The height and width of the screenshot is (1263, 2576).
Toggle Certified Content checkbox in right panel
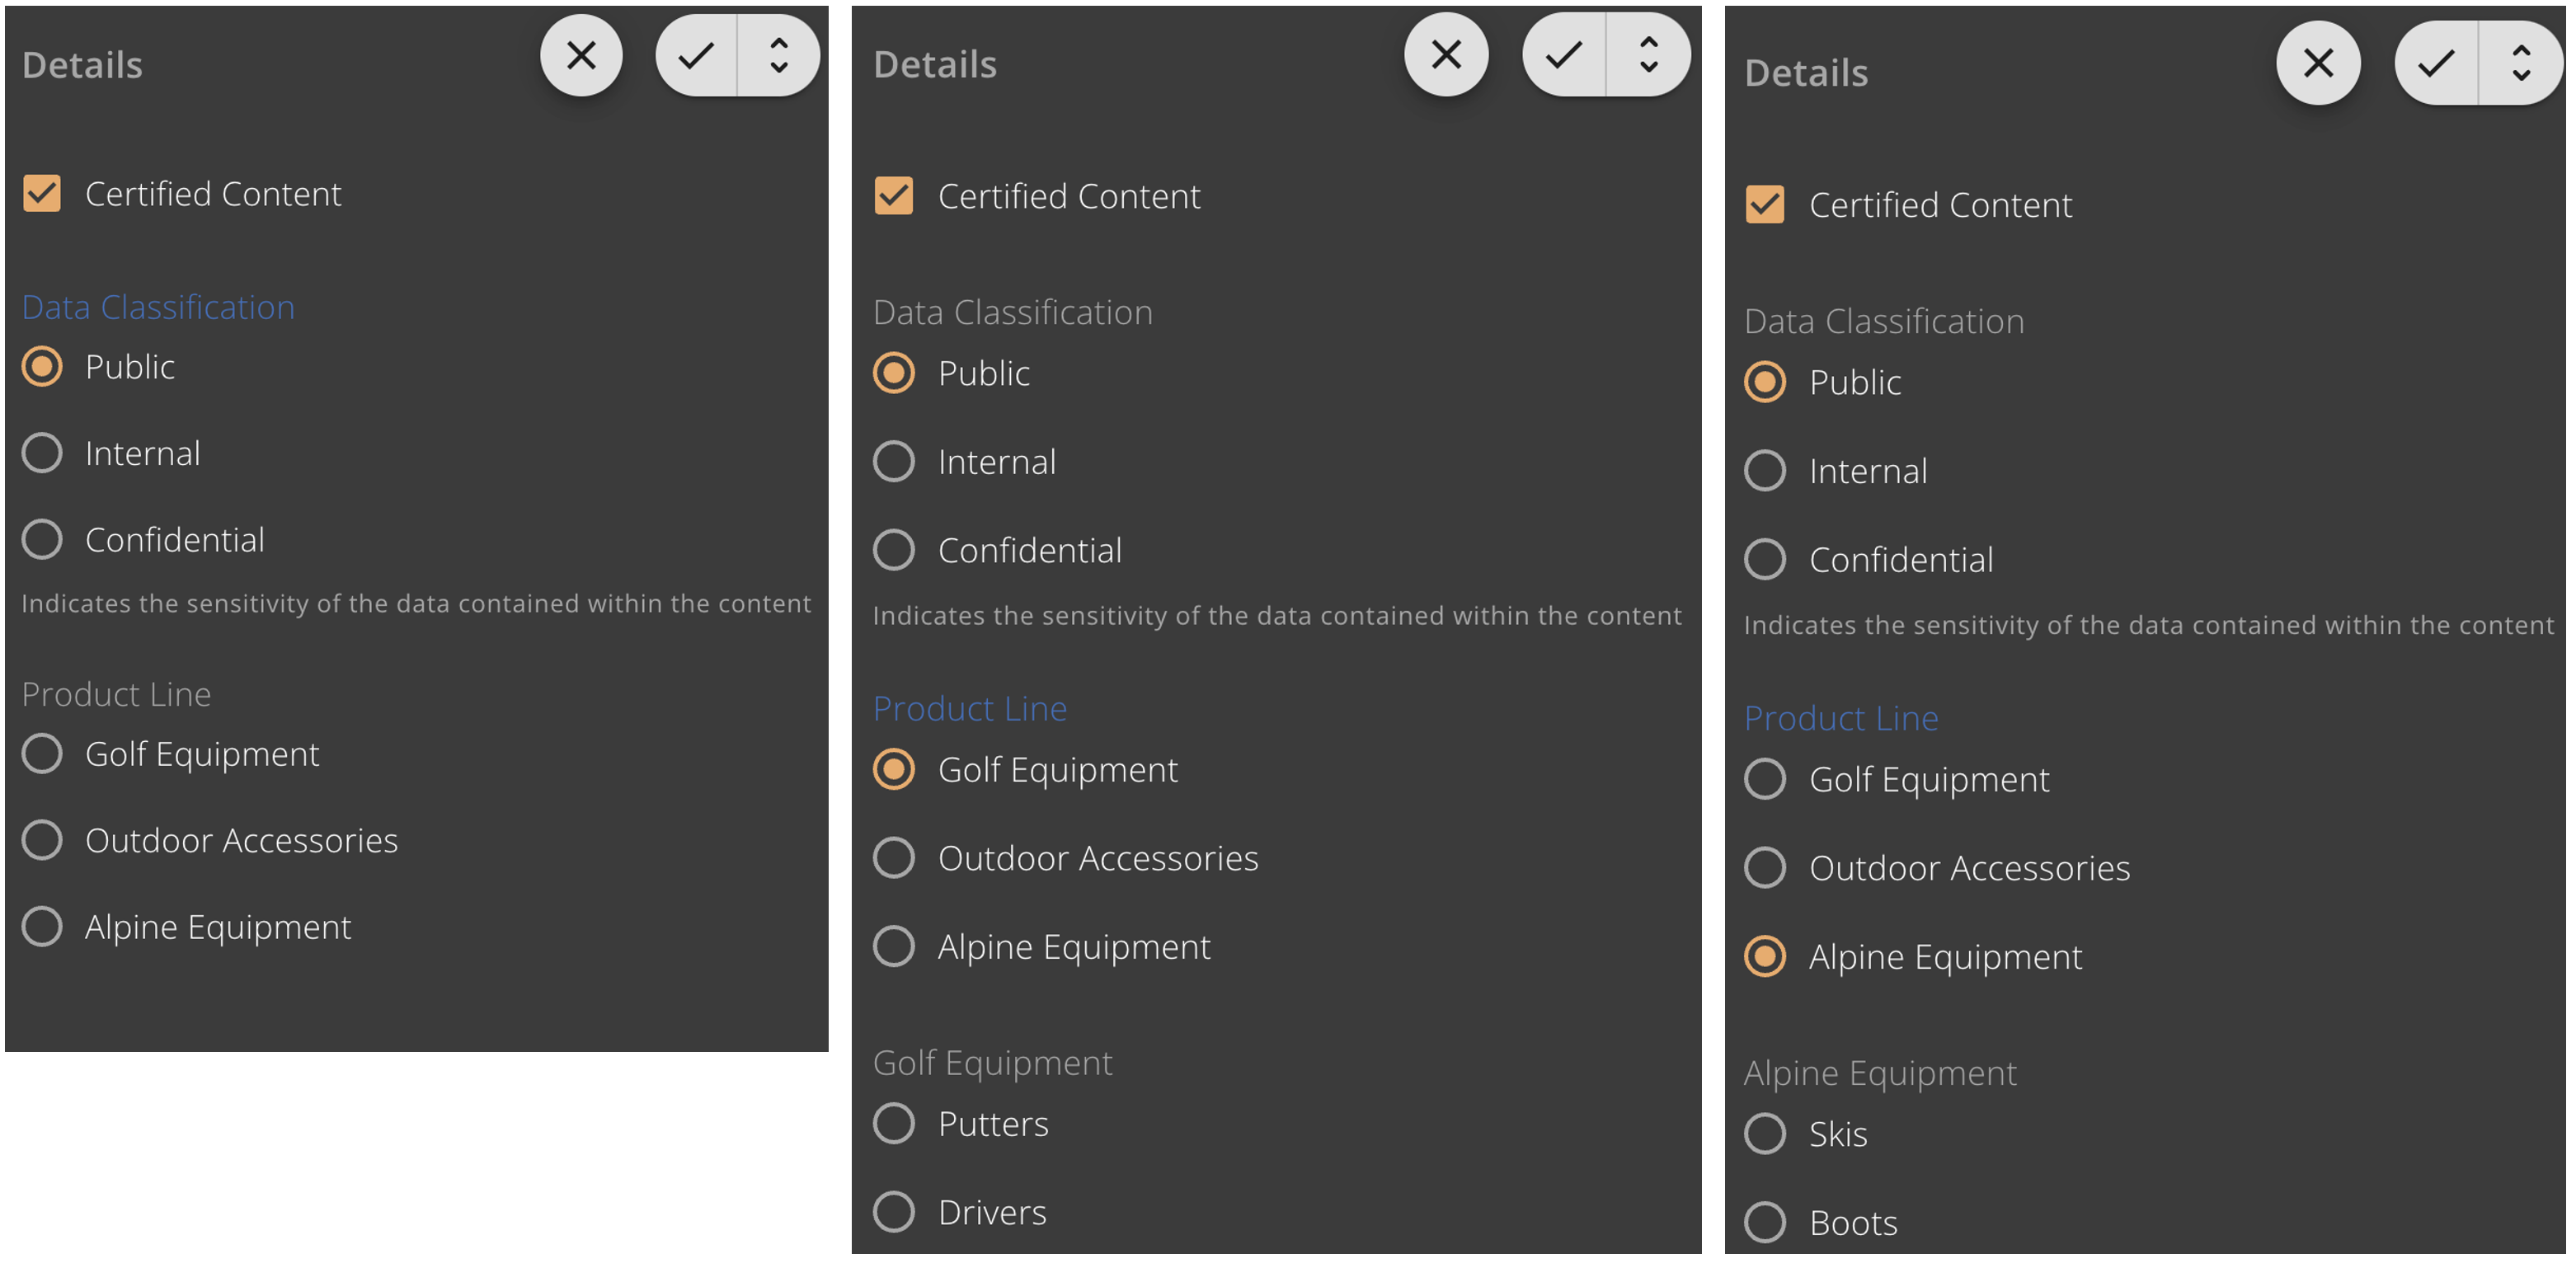point(1764,205)
